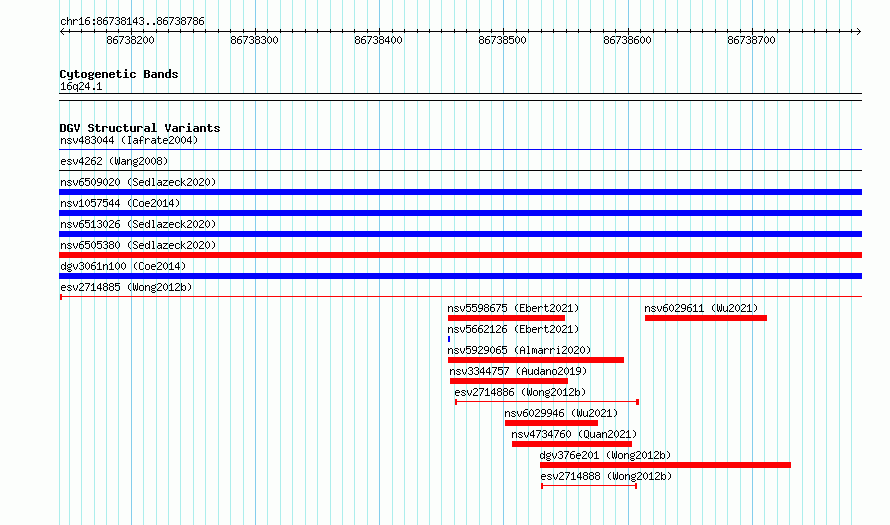Click the red bar under dgv376e201
The height and width of the screenshot is (525, 890).
[665, 465]
